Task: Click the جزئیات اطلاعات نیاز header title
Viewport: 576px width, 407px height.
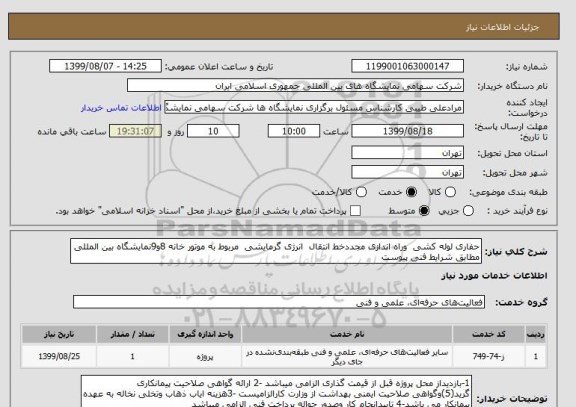Action: tap(502, 27)
